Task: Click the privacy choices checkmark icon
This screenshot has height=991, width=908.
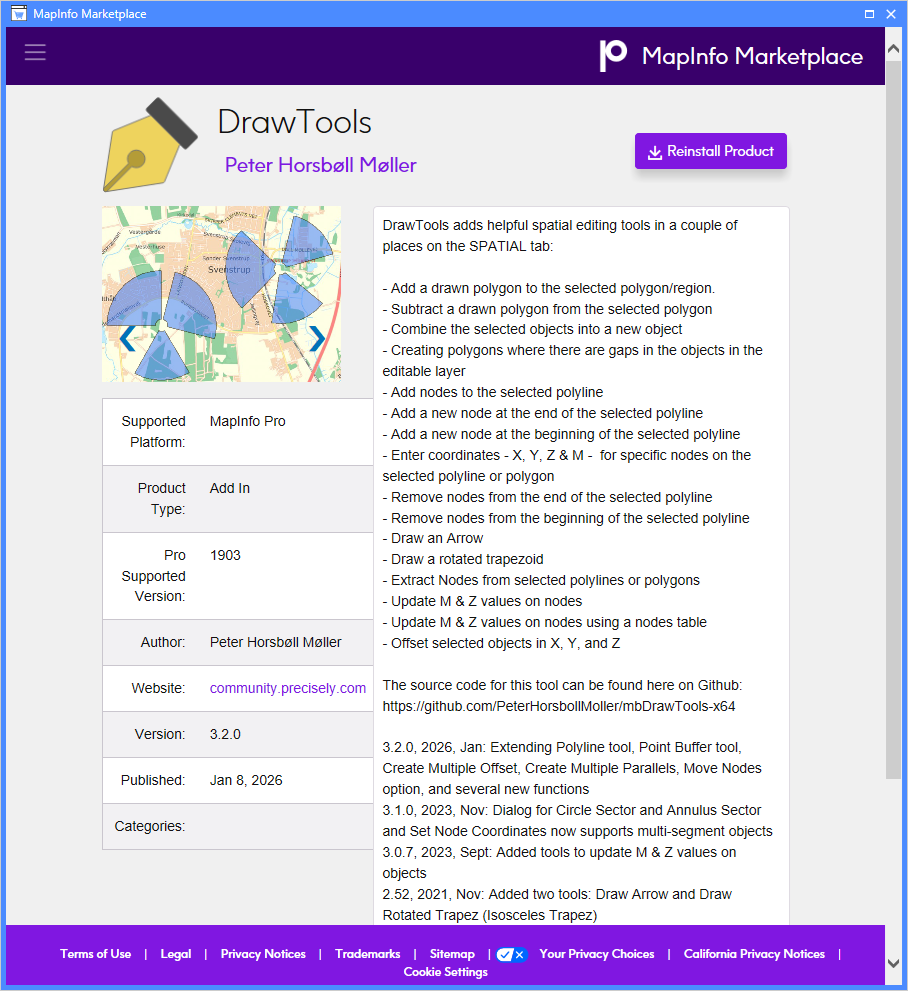Action: (511, 954)
